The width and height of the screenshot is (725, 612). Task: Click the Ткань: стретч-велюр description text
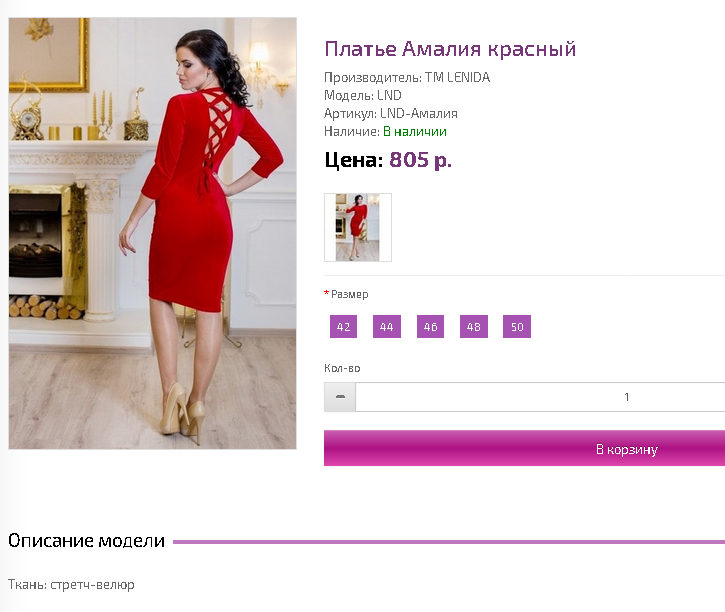tap(71, 585)
